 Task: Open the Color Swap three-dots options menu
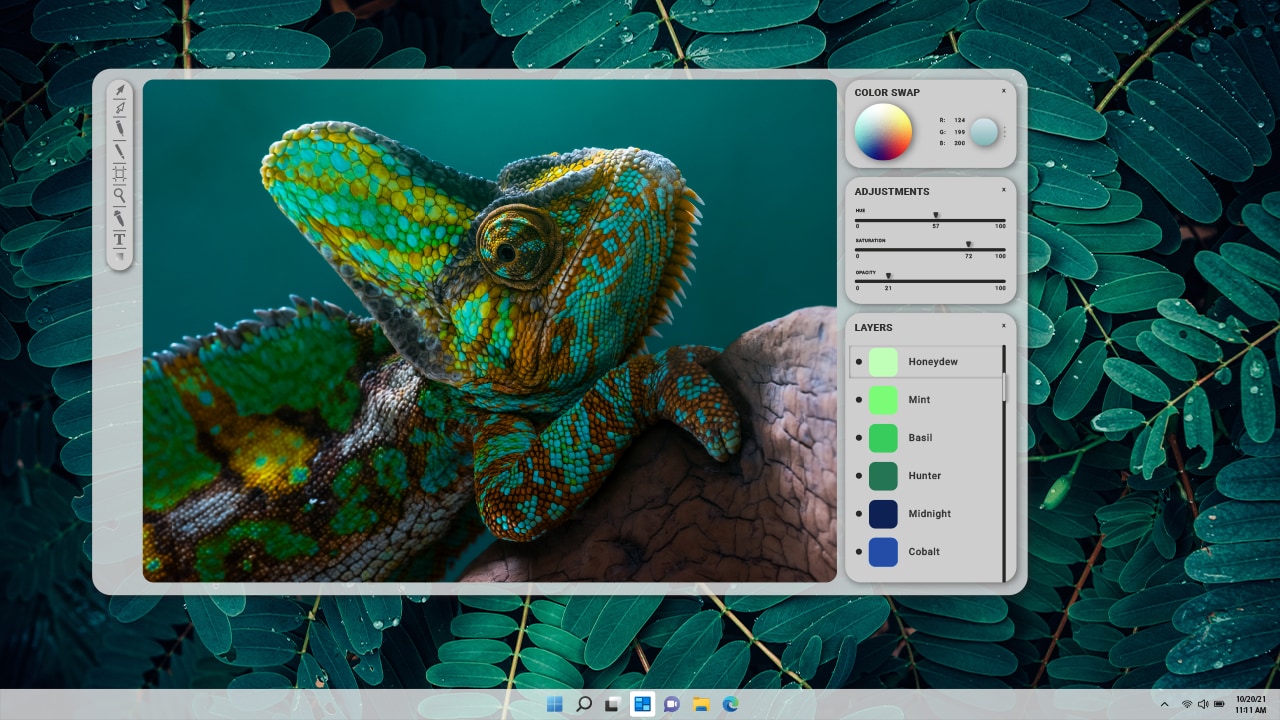(x=1005, y=132)
